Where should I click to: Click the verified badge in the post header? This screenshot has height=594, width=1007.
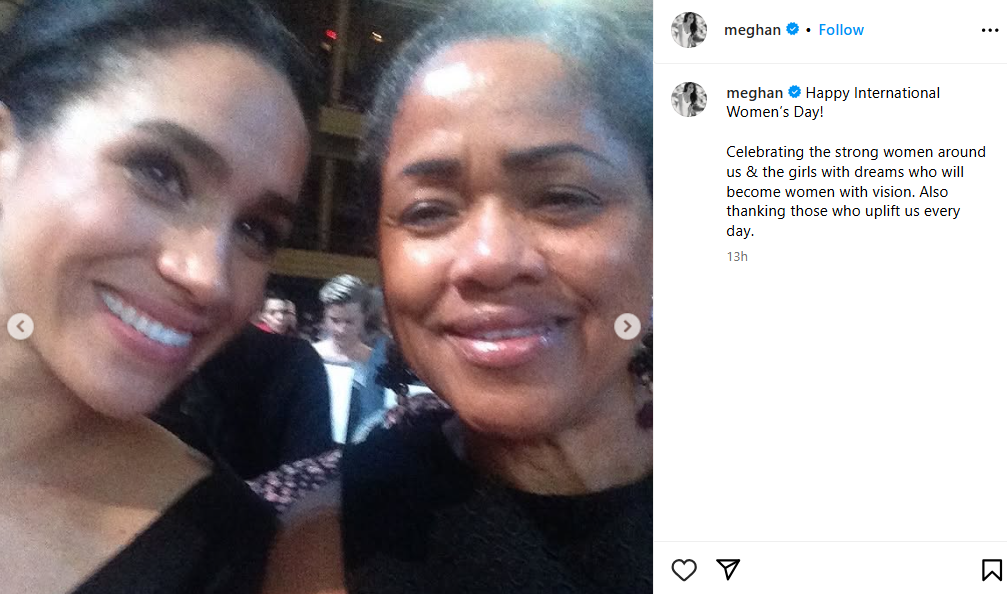[x=793, y=30]
